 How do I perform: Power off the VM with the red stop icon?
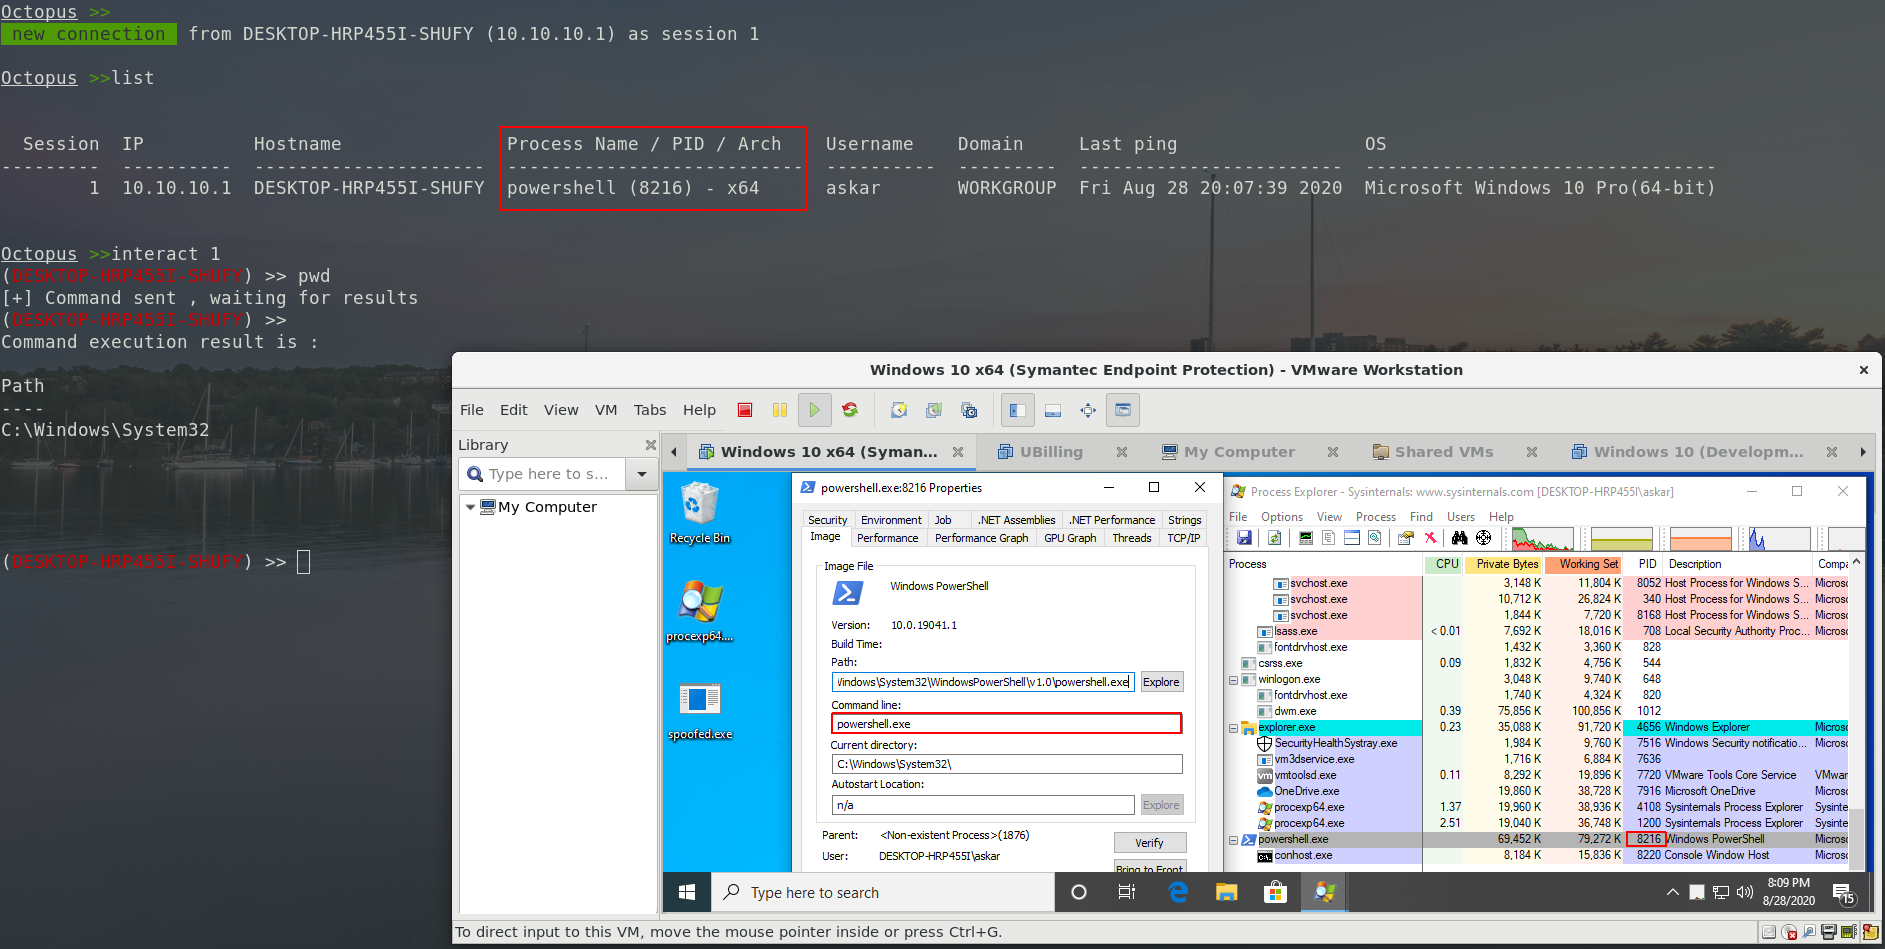click(x=745, y=410)
